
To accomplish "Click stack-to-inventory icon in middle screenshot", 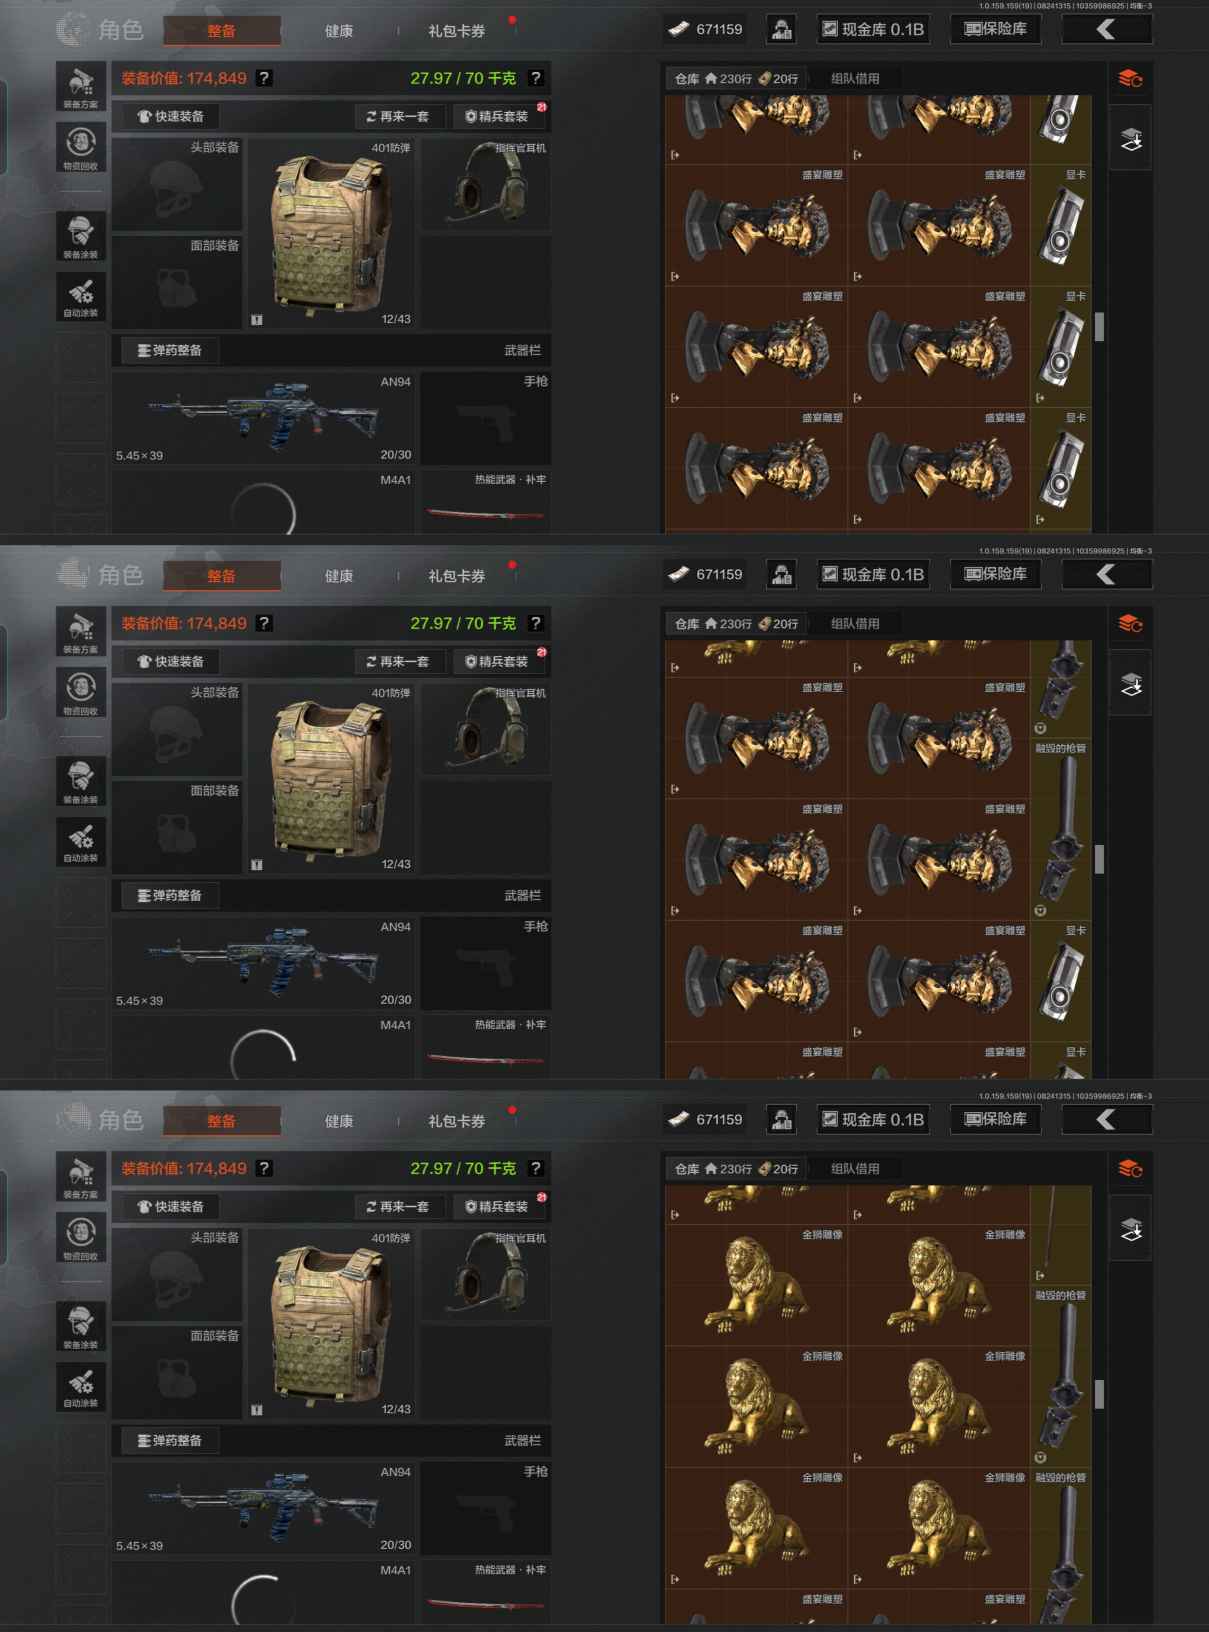I will tap(1131, 685).
